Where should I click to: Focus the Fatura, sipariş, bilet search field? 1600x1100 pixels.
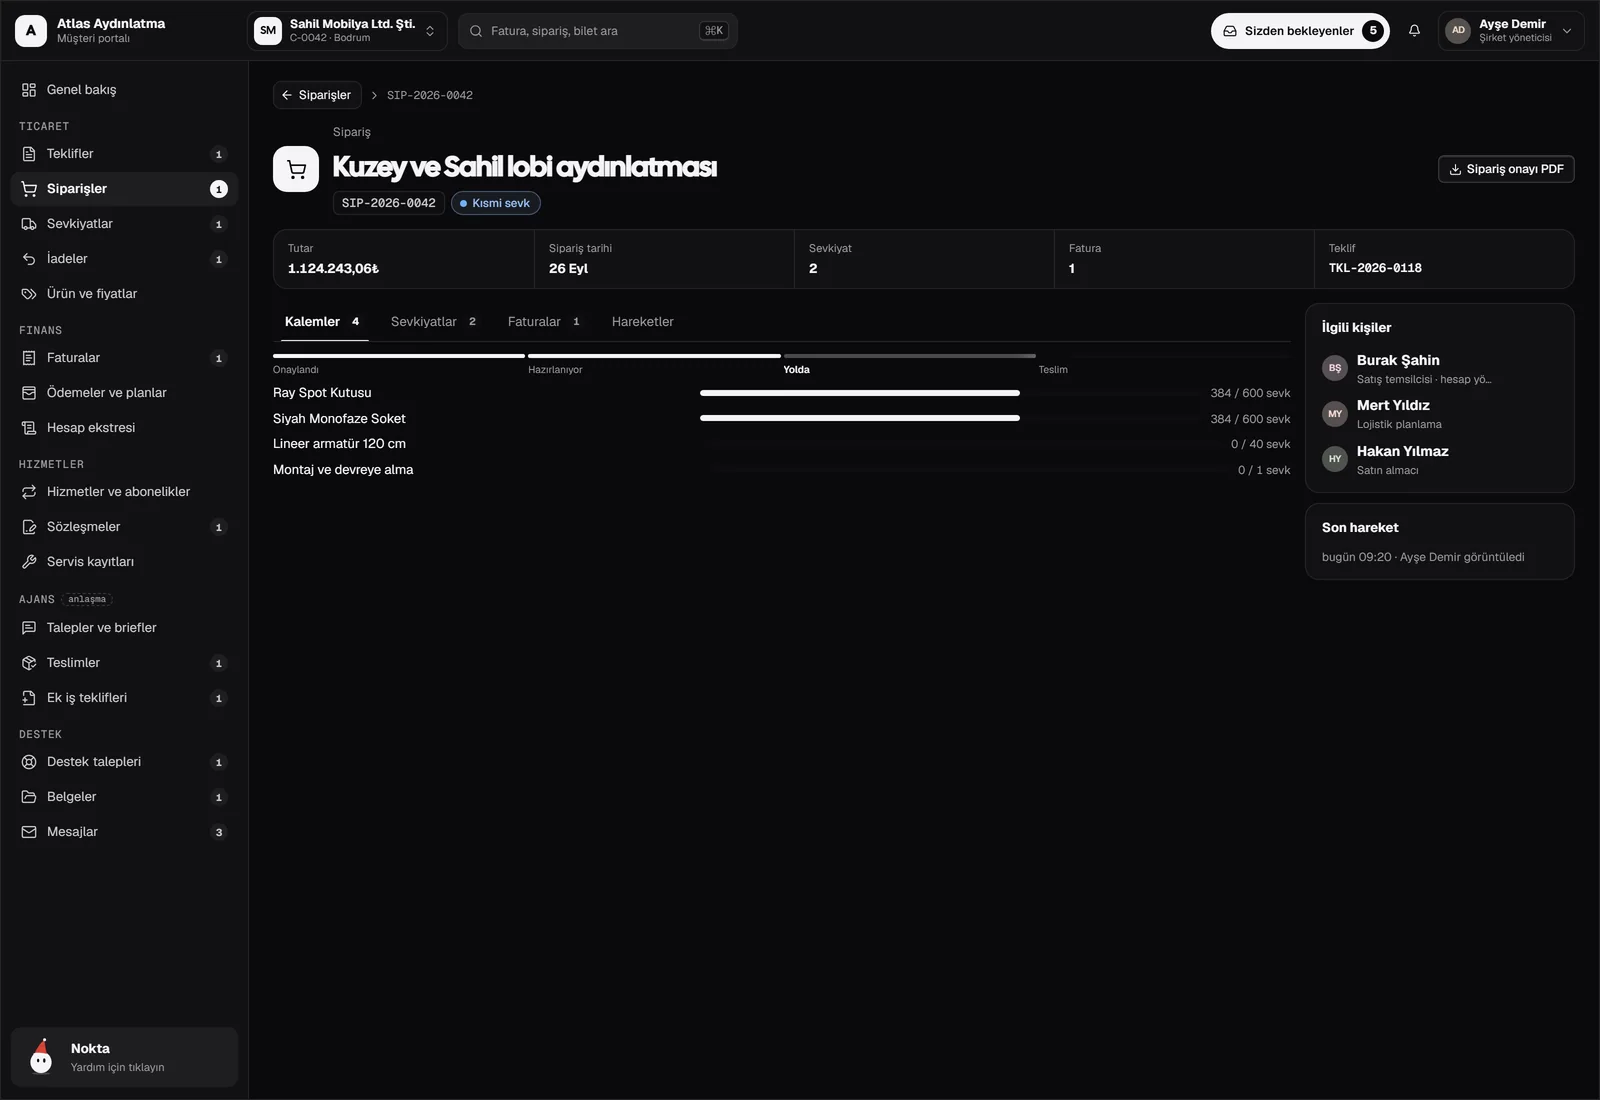(598, 31)
